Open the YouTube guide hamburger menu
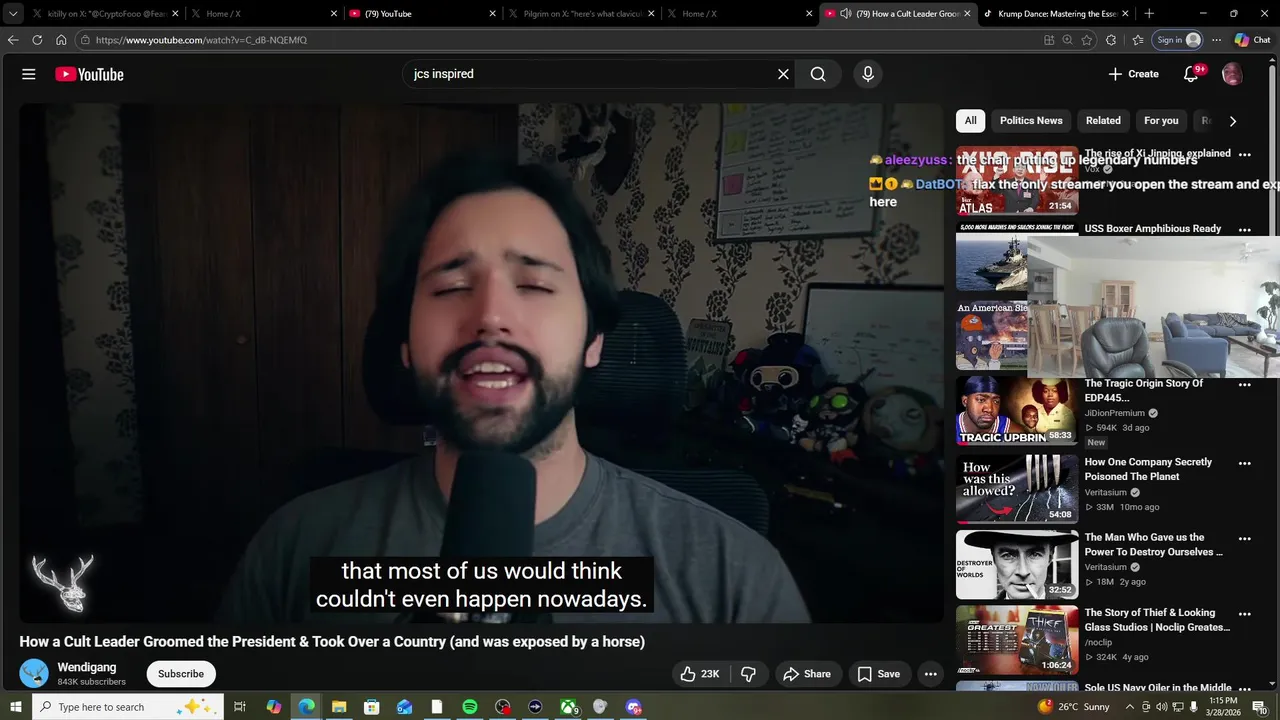Screen dimensions: 1280x720 click(x=29, y=74)
